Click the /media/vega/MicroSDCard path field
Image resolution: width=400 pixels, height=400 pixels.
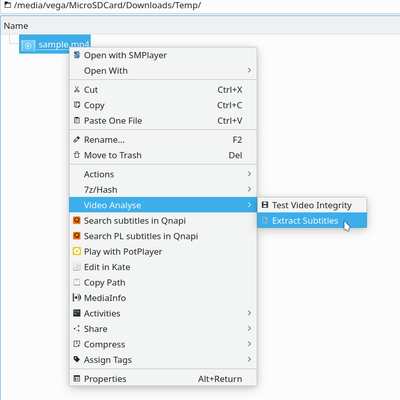tap(200, 6)
